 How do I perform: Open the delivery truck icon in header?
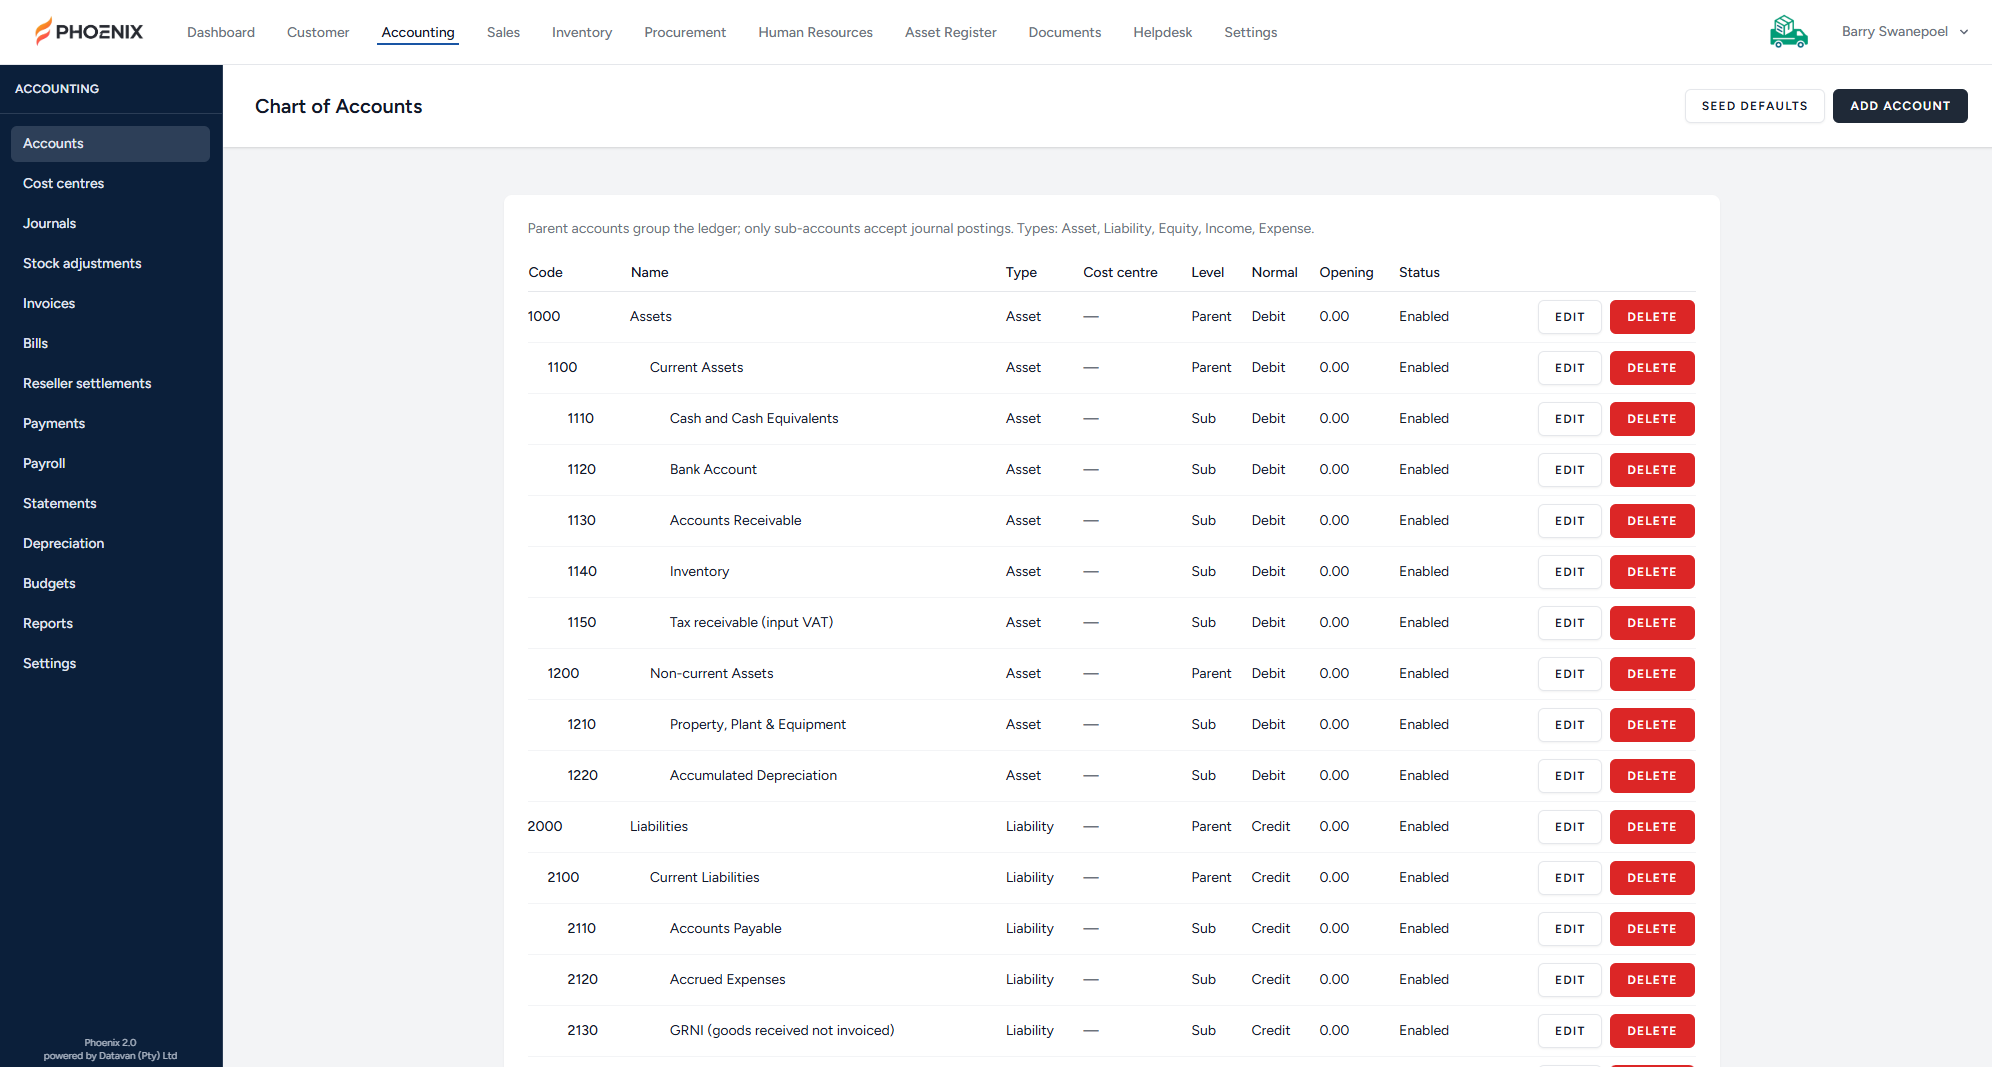point(1788,32)
